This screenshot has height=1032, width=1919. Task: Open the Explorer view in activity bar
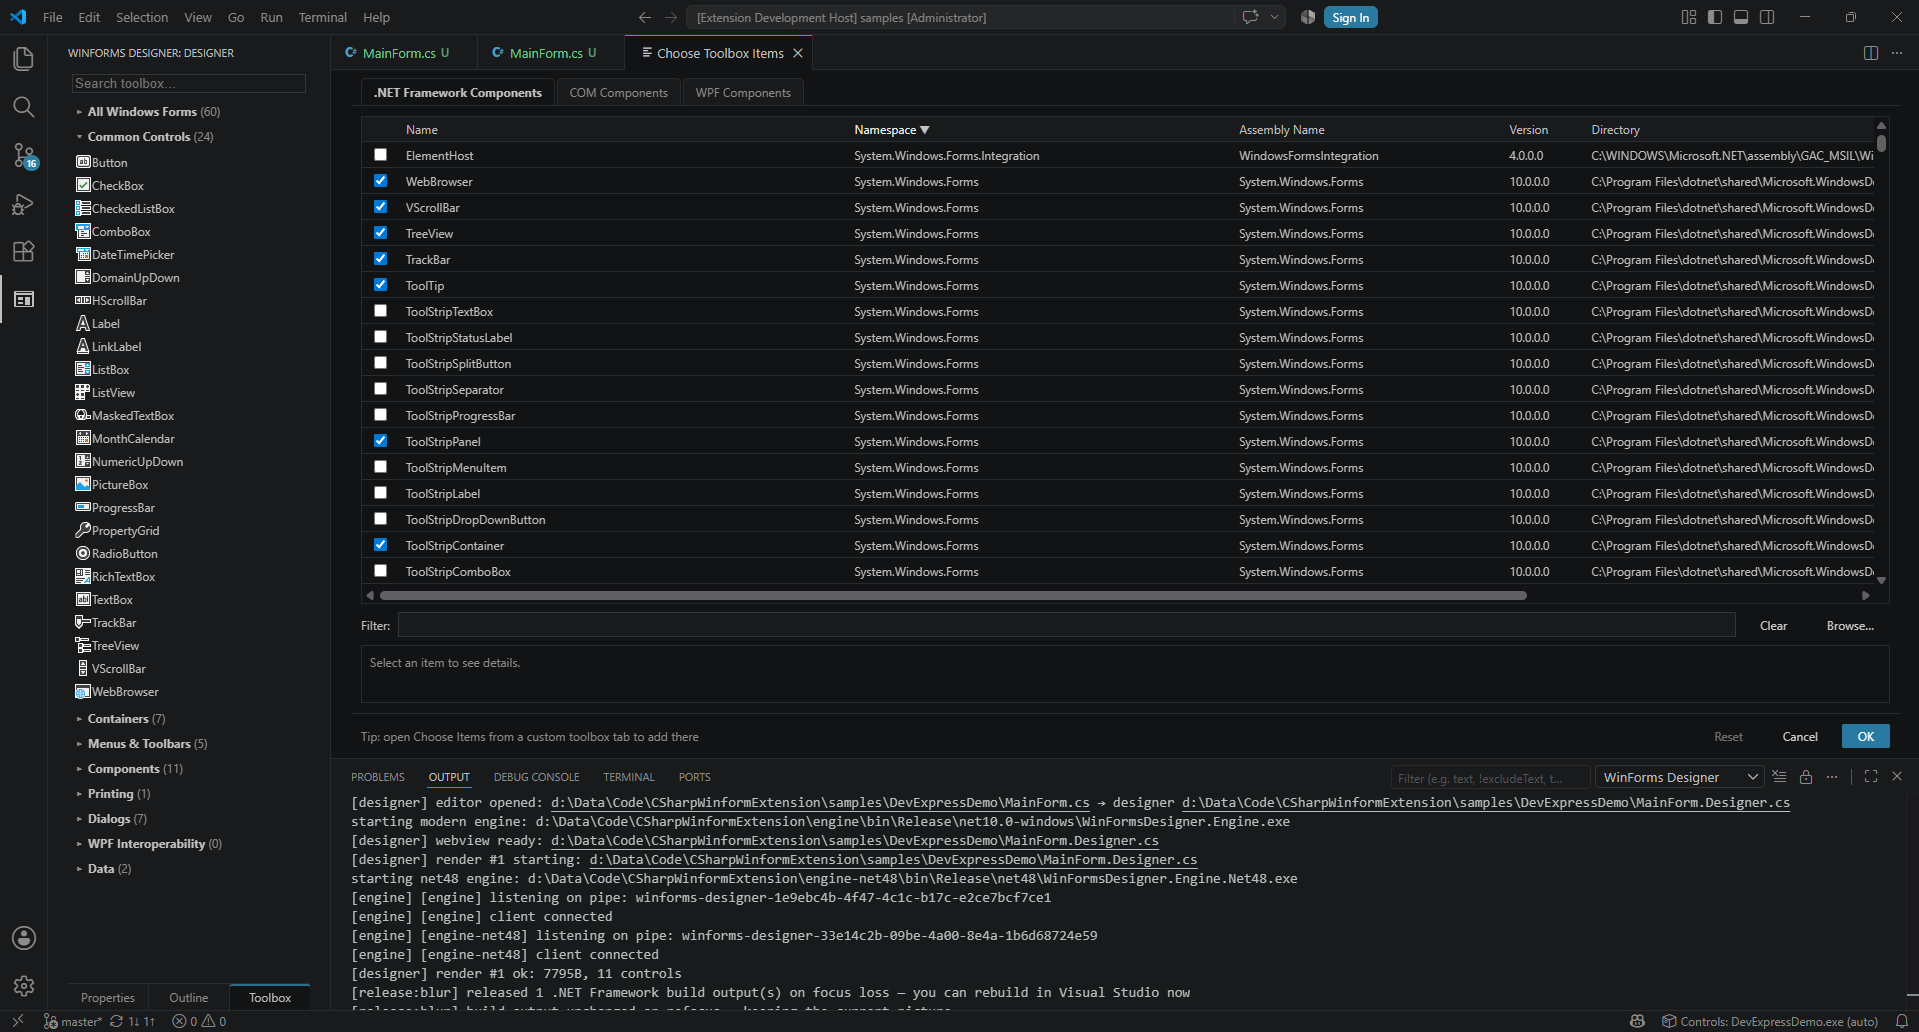point(24,59)
